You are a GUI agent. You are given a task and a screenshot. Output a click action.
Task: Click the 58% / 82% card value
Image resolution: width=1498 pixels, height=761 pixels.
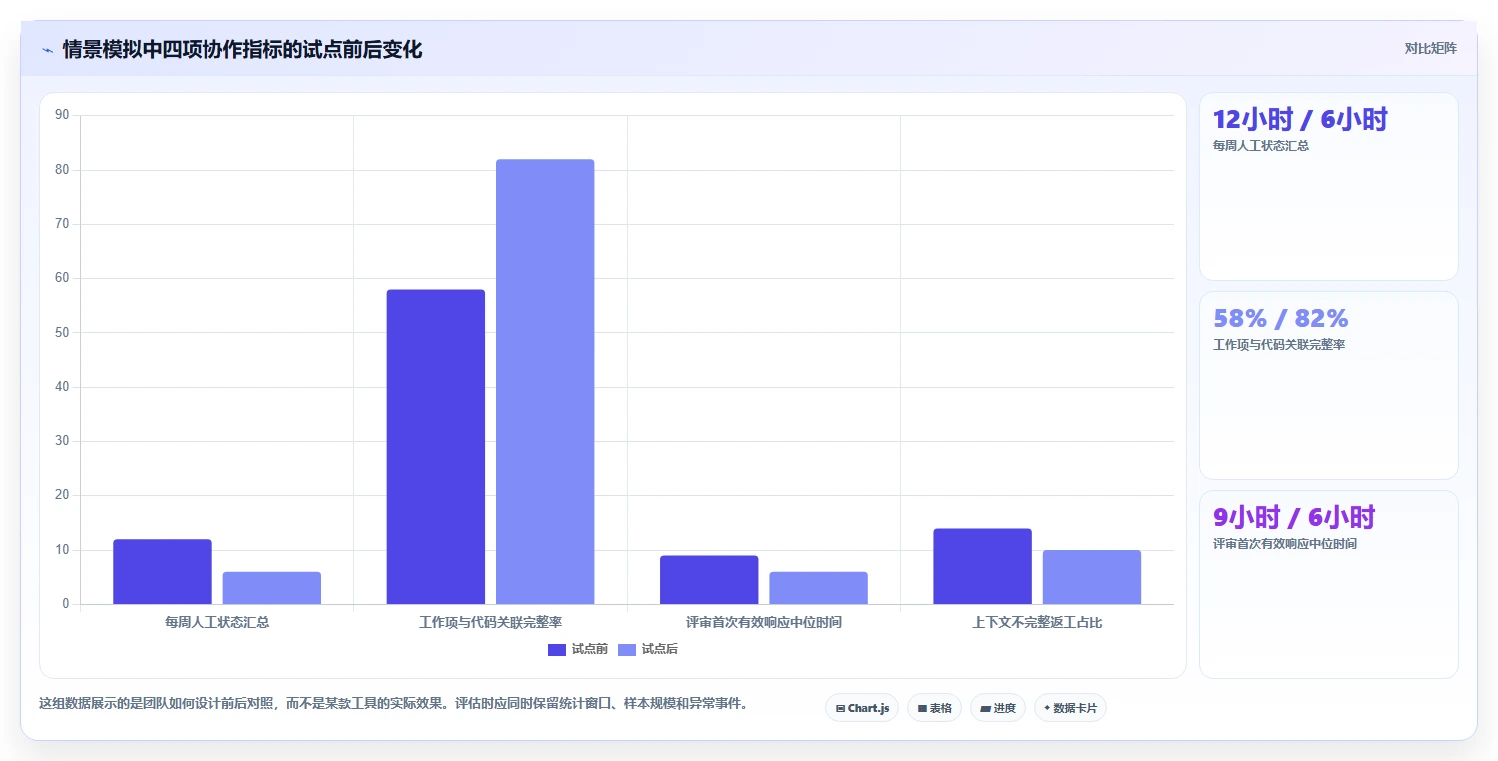point(1281,318)
